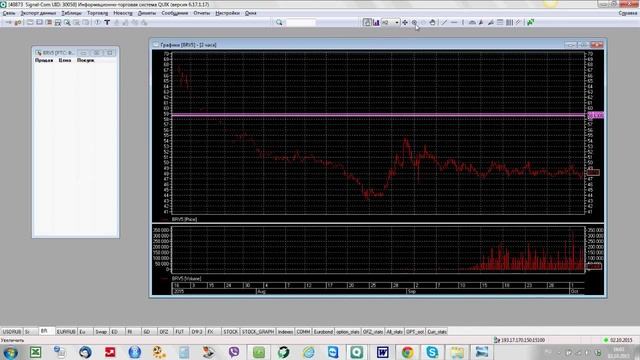Switch to the COMM tab

point(303,332)
